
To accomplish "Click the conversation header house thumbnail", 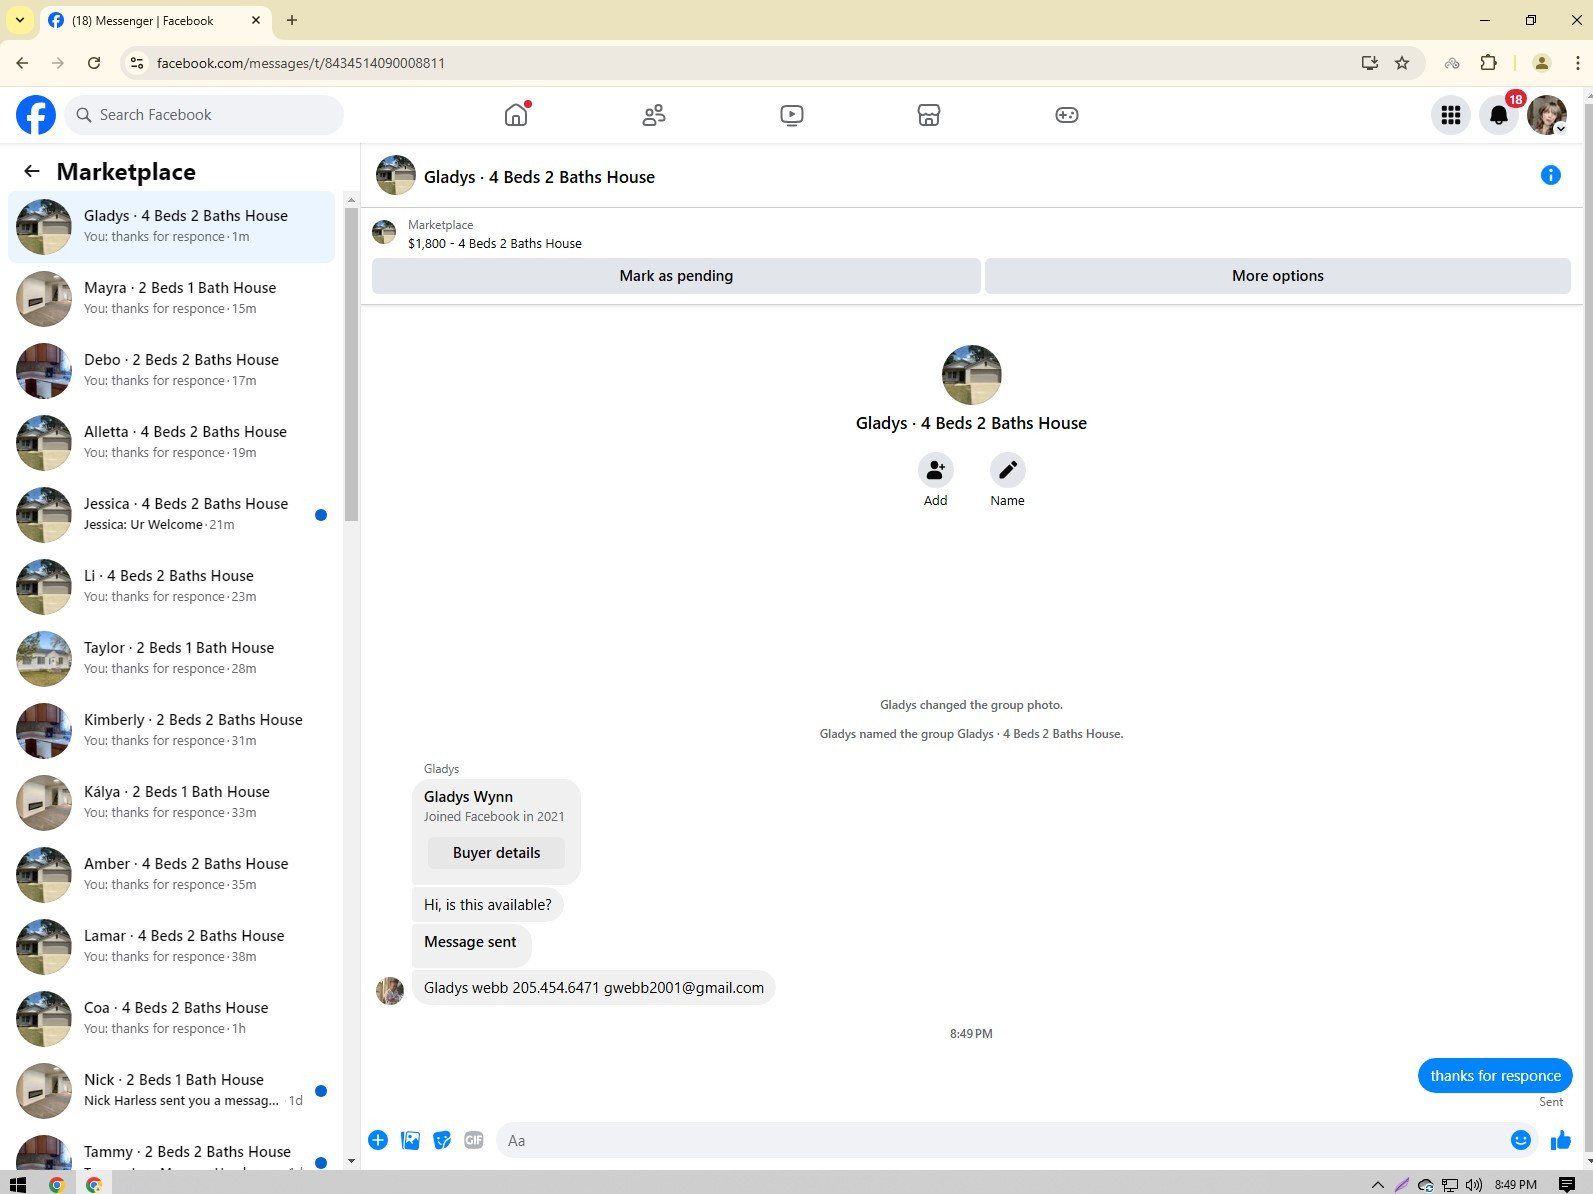I will [x=396, y=176].
